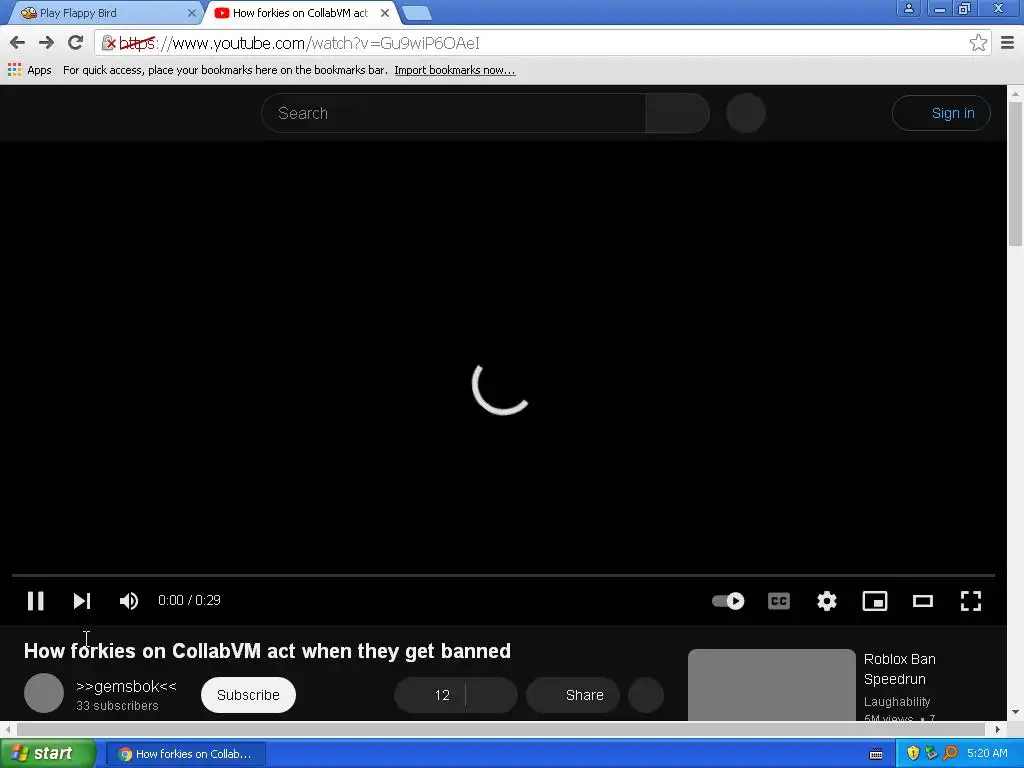Click the magnifier tray icon
The height and width of the screenshot is (768, 1024).
click(x=950, y=754)
